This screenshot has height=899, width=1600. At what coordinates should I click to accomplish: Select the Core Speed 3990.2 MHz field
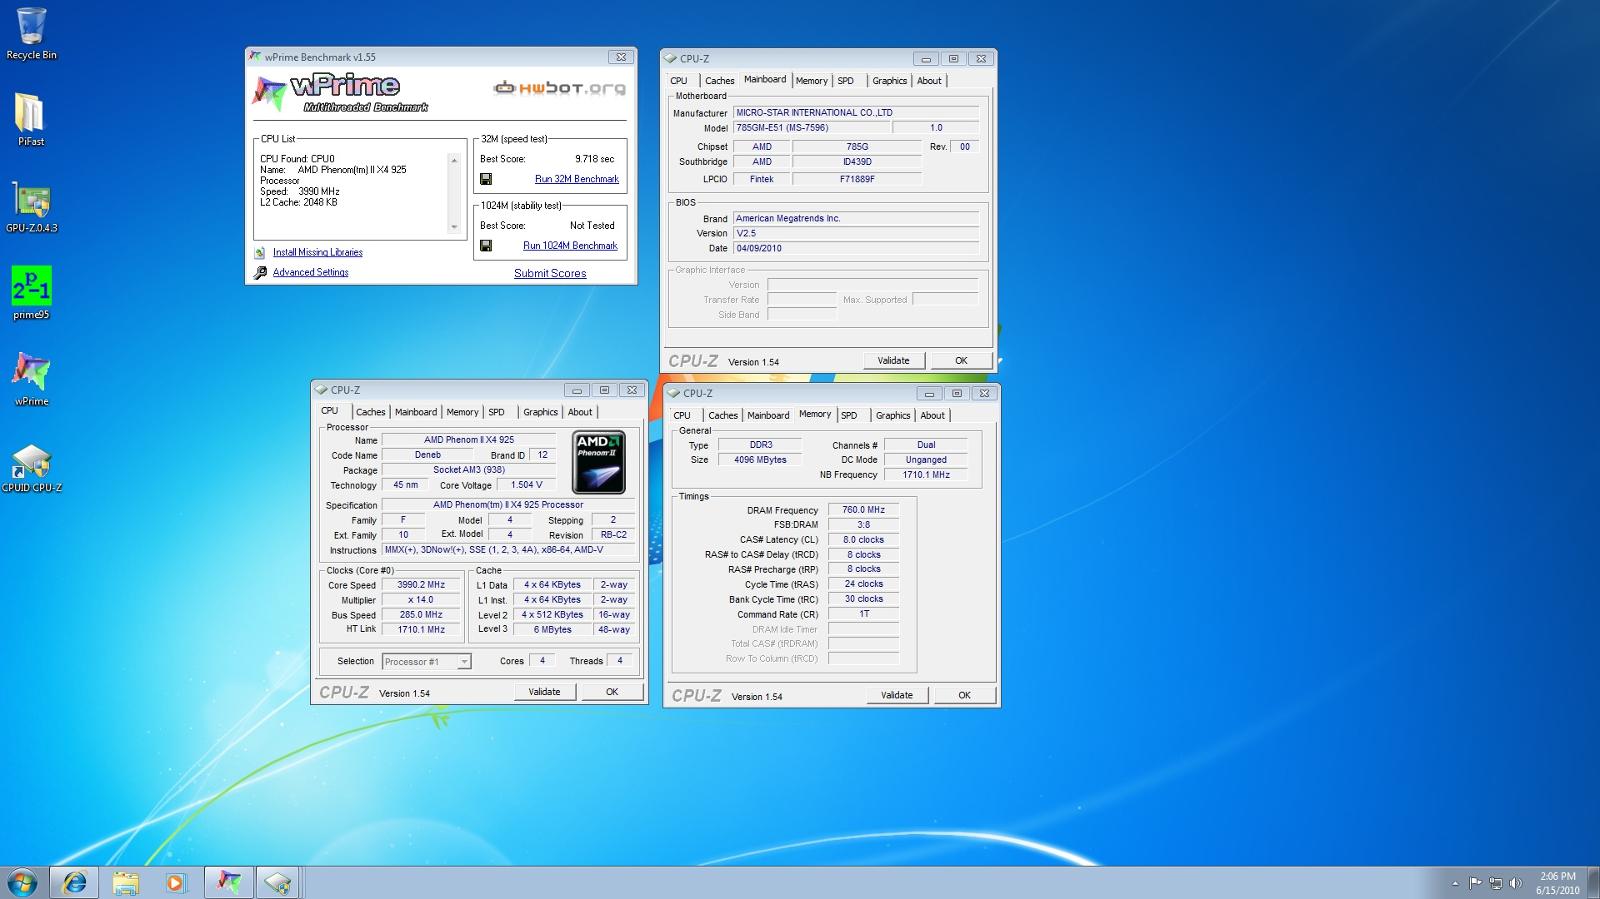point(421,585)
